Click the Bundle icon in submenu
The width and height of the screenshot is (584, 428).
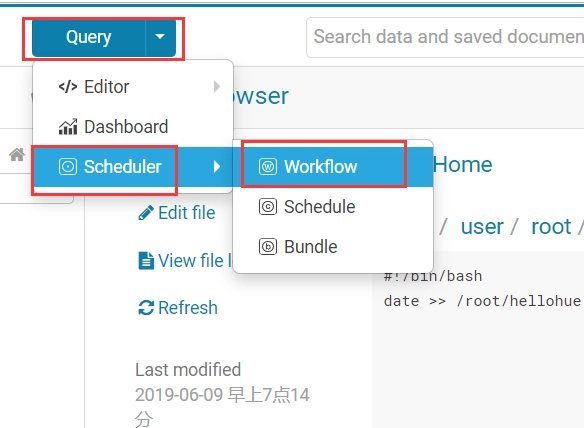click(268, 247)
